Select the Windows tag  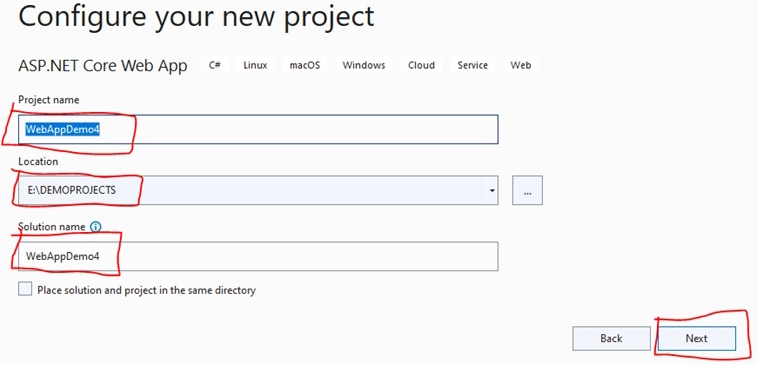pyautogui.click(x=364, y=65)
